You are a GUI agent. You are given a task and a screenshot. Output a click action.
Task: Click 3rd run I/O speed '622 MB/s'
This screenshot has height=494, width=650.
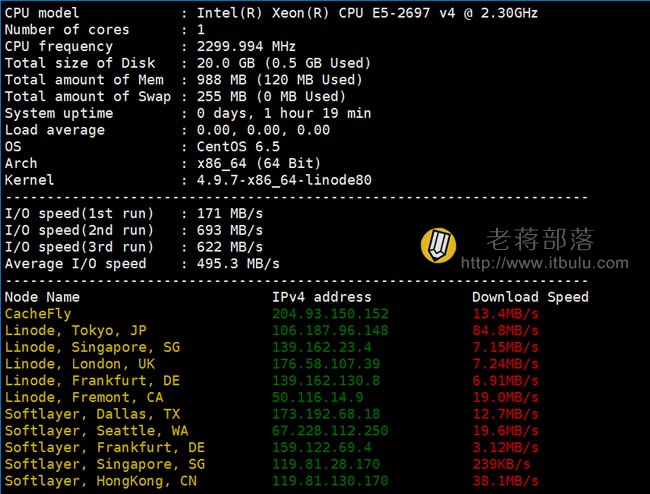coord(230,247)
